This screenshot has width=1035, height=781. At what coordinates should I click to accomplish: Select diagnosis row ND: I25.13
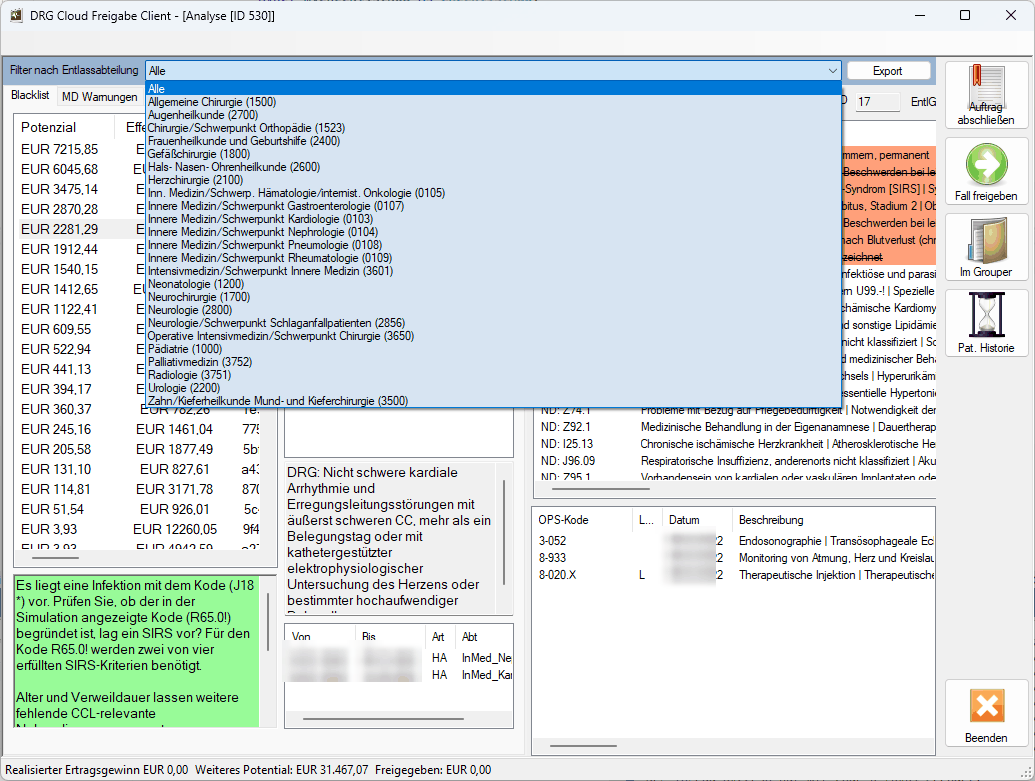click(x=736, y=444)
